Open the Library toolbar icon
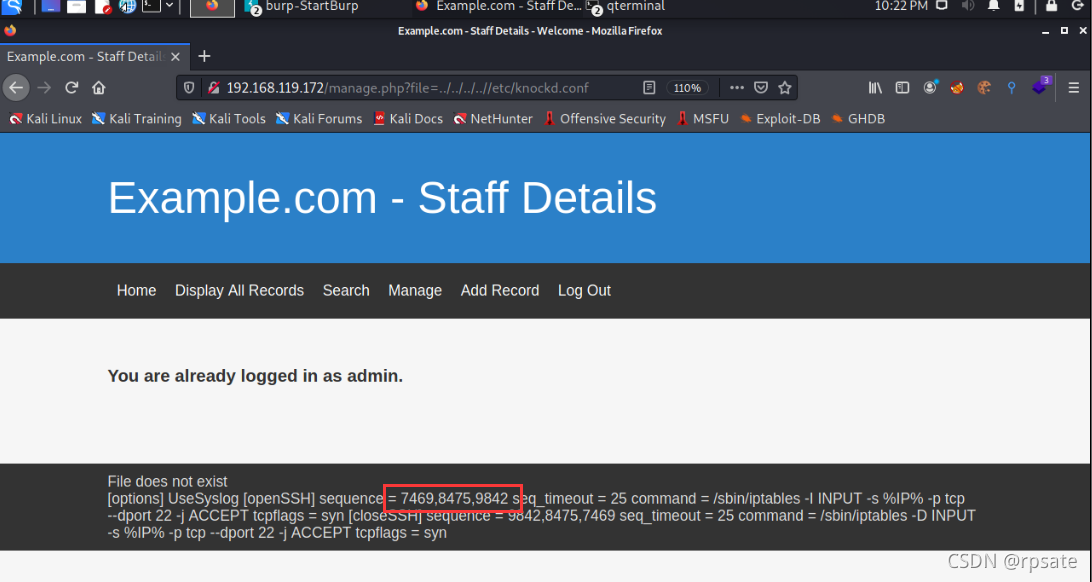Screen dimensions: 1092x582 point(875,88)
